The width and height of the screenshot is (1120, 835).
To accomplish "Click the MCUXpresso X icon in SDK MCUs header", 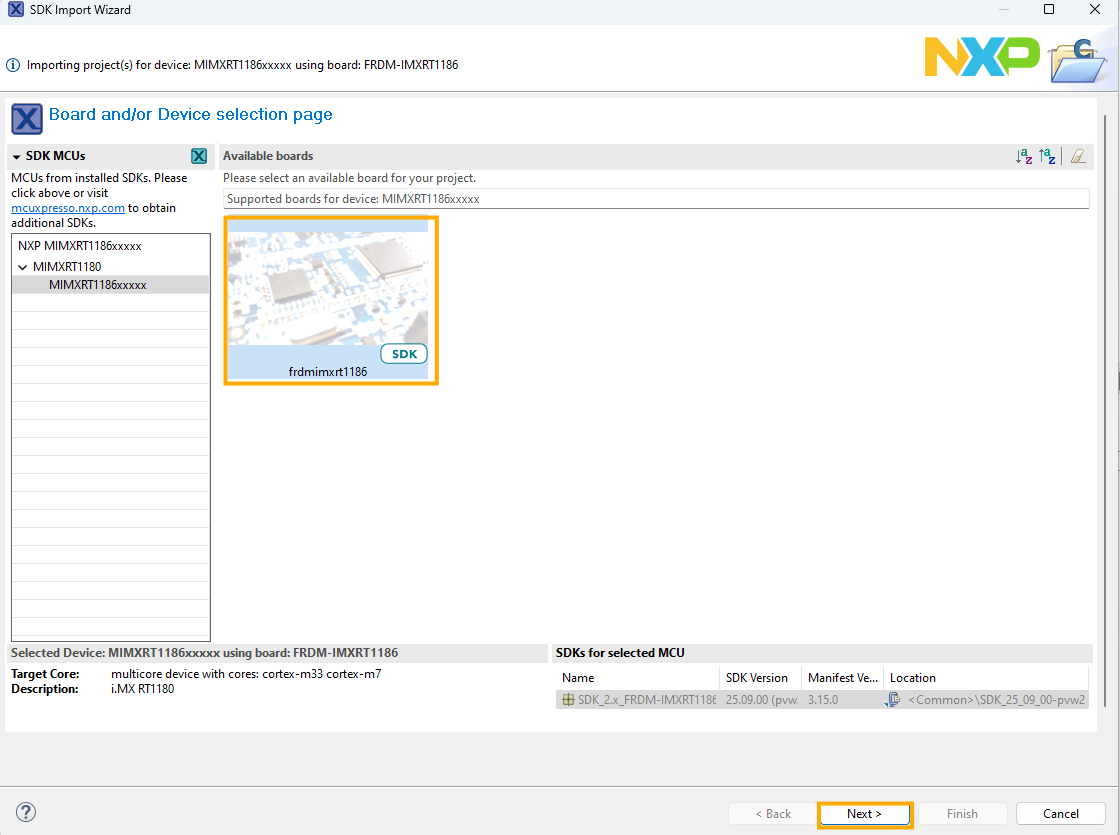I will 199,156.
